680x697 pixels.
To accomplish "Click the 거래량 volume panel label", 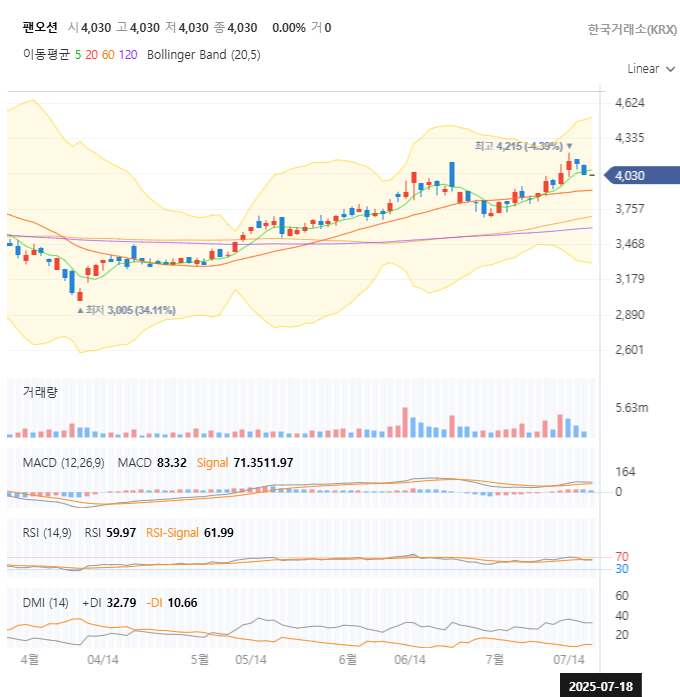I will tap(40, 392).
